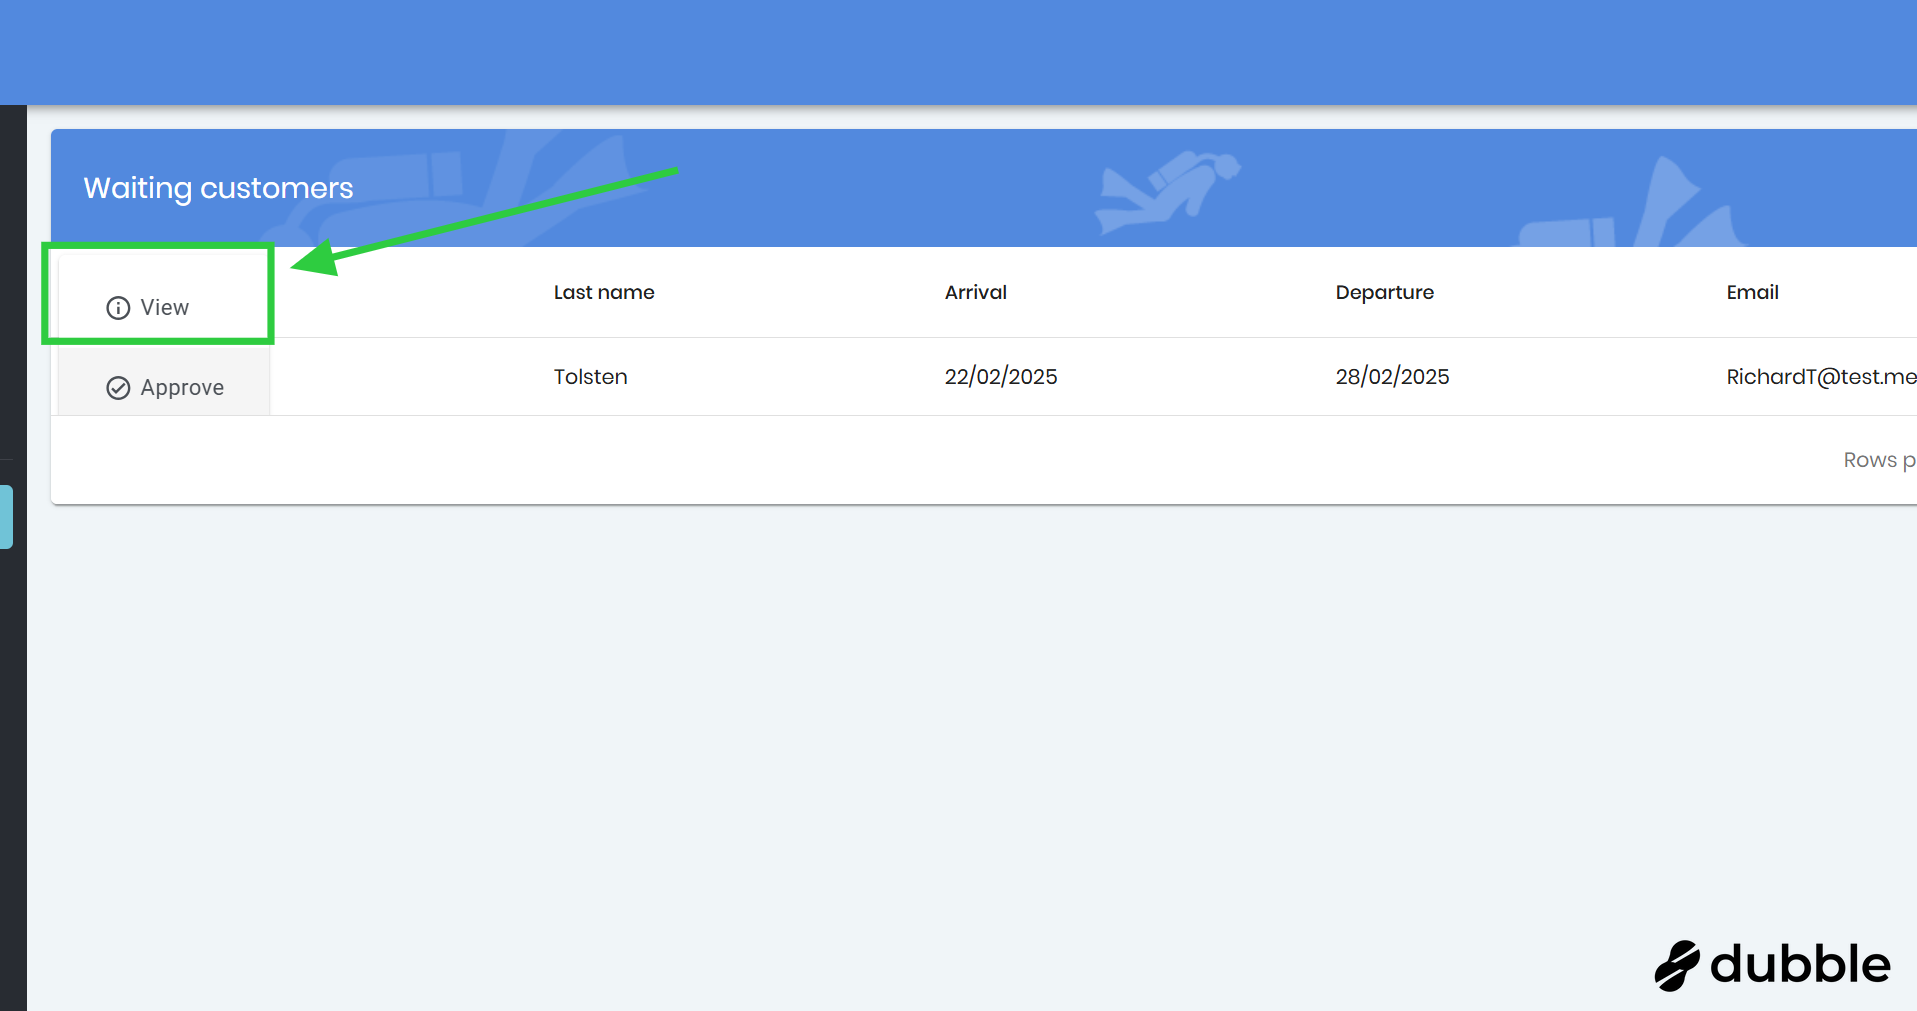Click the dubble logo symbol
Screen dimensions: 1917x1011
click(x=1677, y=965)
